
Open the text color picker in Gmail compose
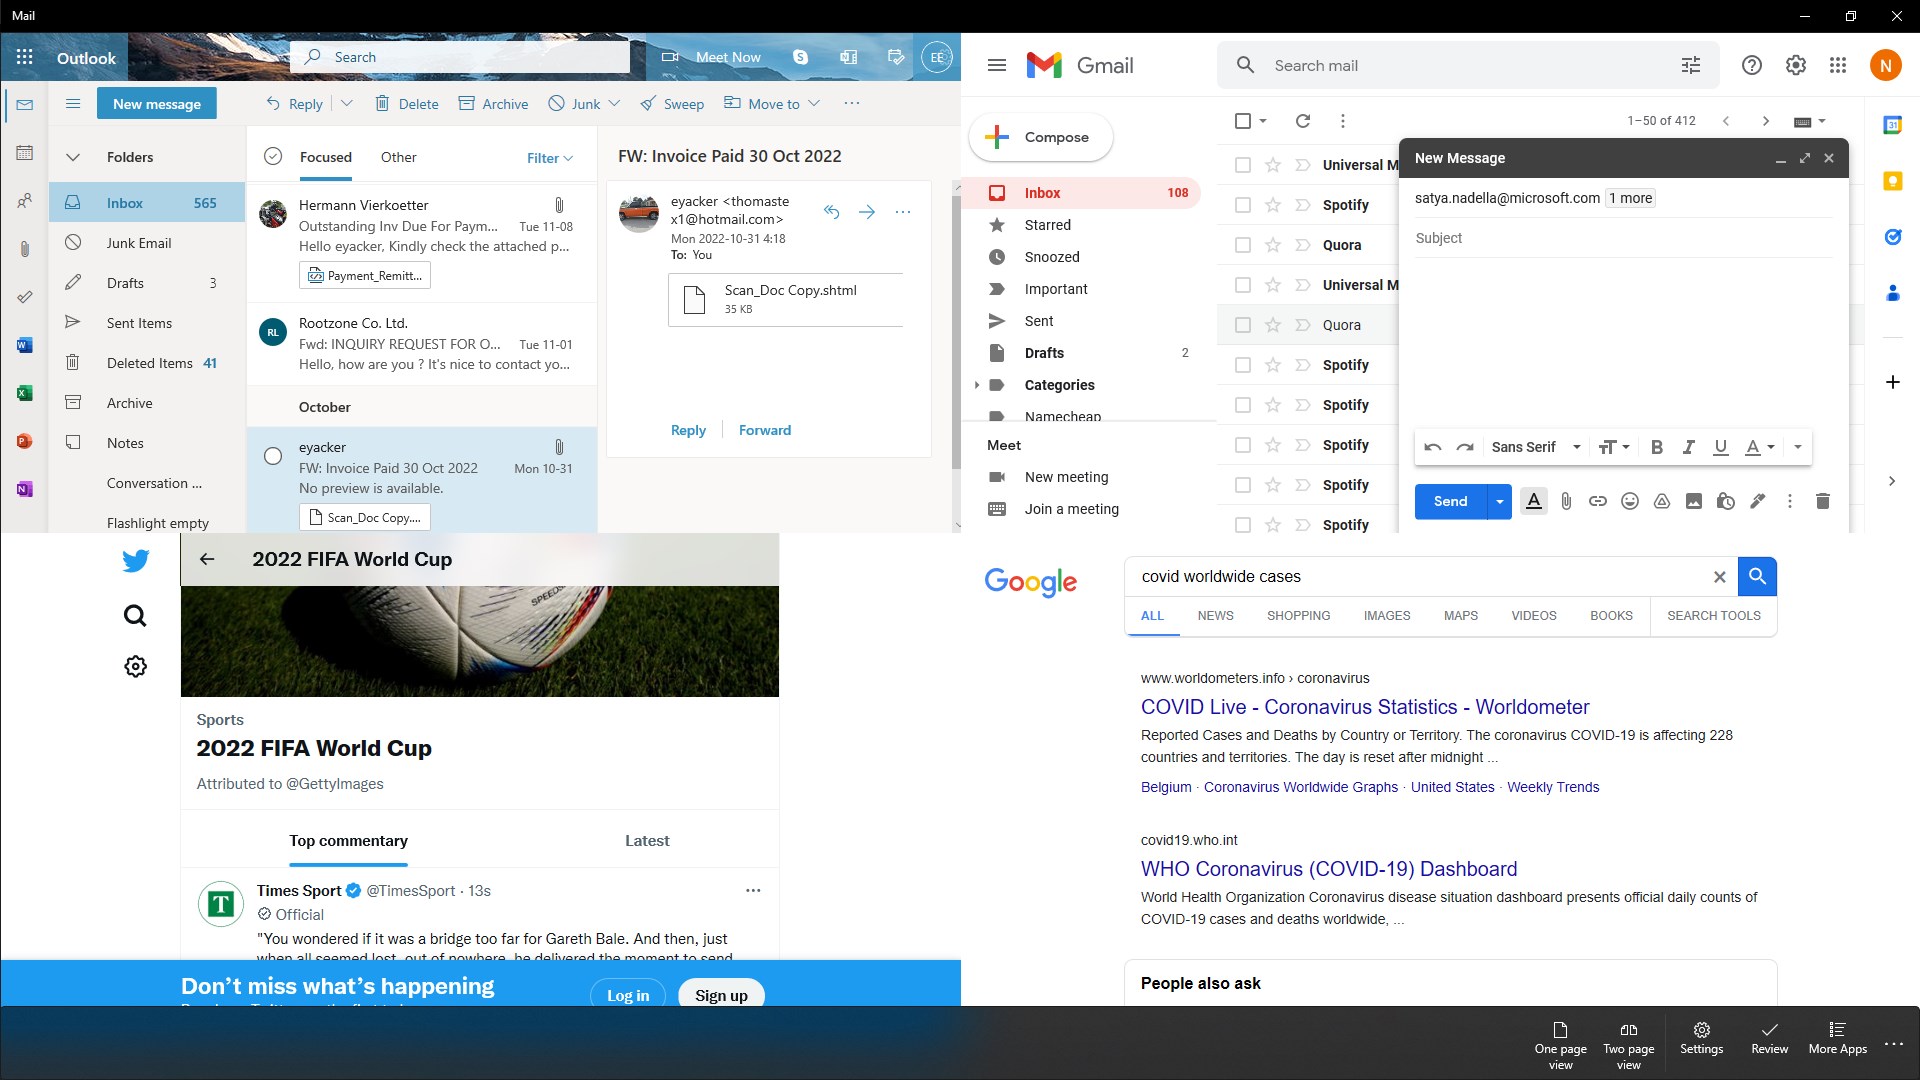coord(1534,501)
